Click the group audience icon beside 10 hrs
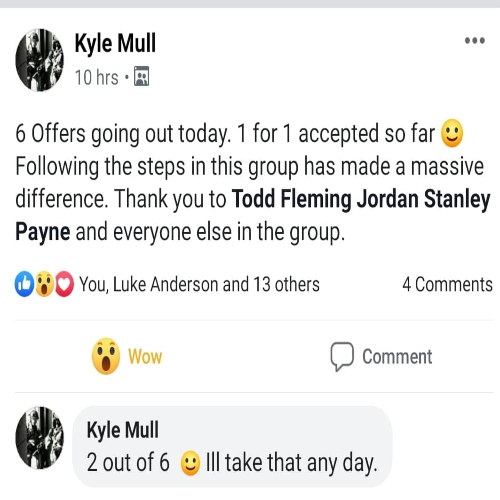This screenshot has width=500, height=500. point(142,76)
